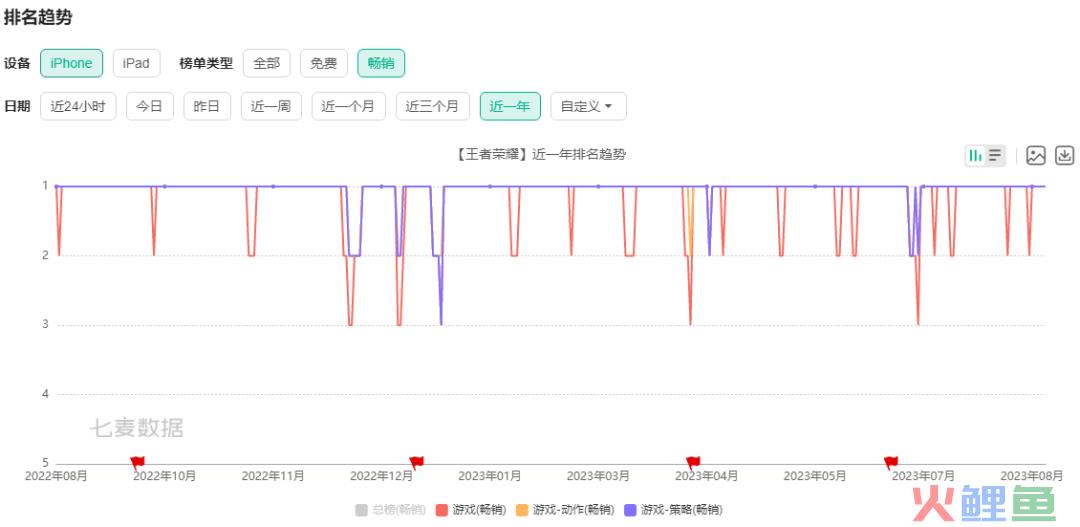Click the 2023年08月 axis label
The width and height of the screenshot is (1080, 527).
coord(1032,475)
